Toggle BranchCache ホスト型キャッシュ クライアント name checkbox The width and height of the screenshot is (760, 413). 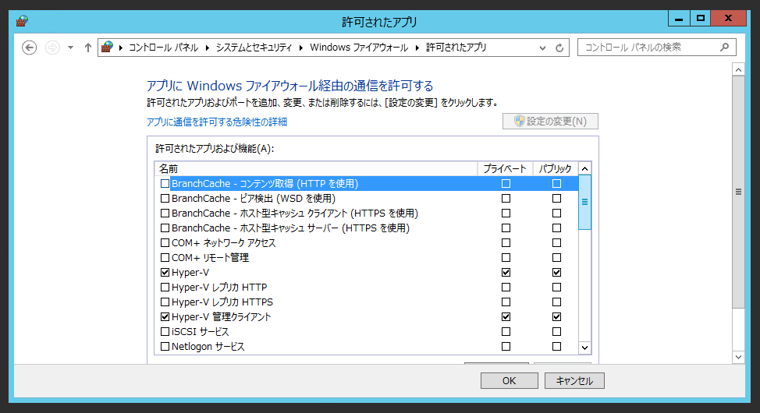click(165, 213)
